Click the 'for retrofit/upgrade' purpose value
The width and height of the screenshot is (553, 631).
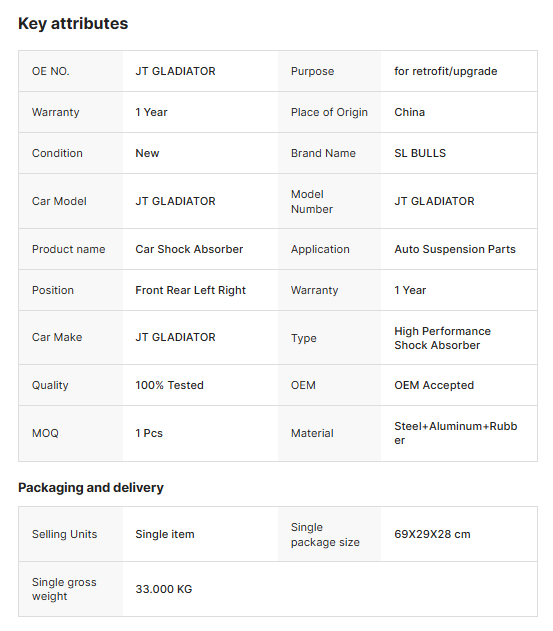coord(446,71)
